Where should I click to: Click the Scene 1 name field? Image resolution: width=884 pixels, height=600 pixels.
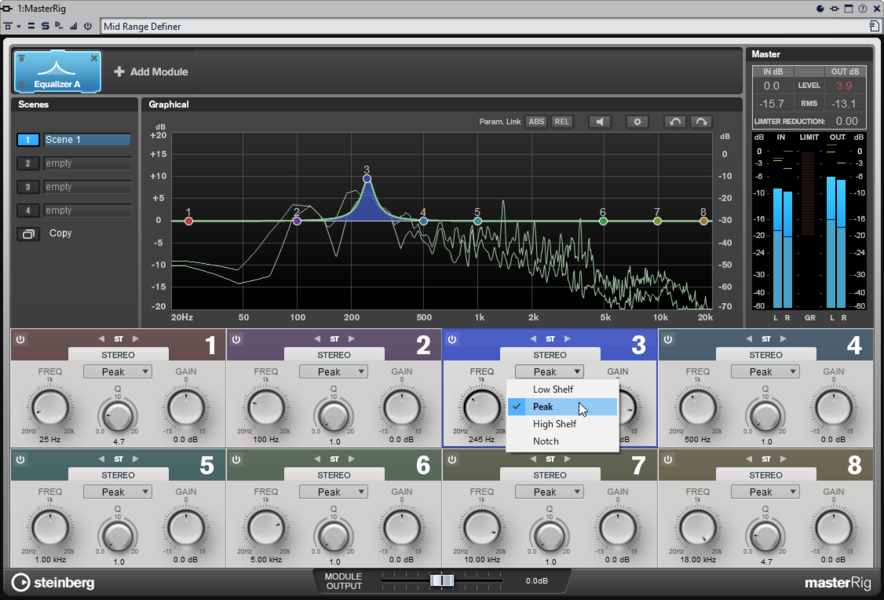pyautogui.click(x=87, y=140)
